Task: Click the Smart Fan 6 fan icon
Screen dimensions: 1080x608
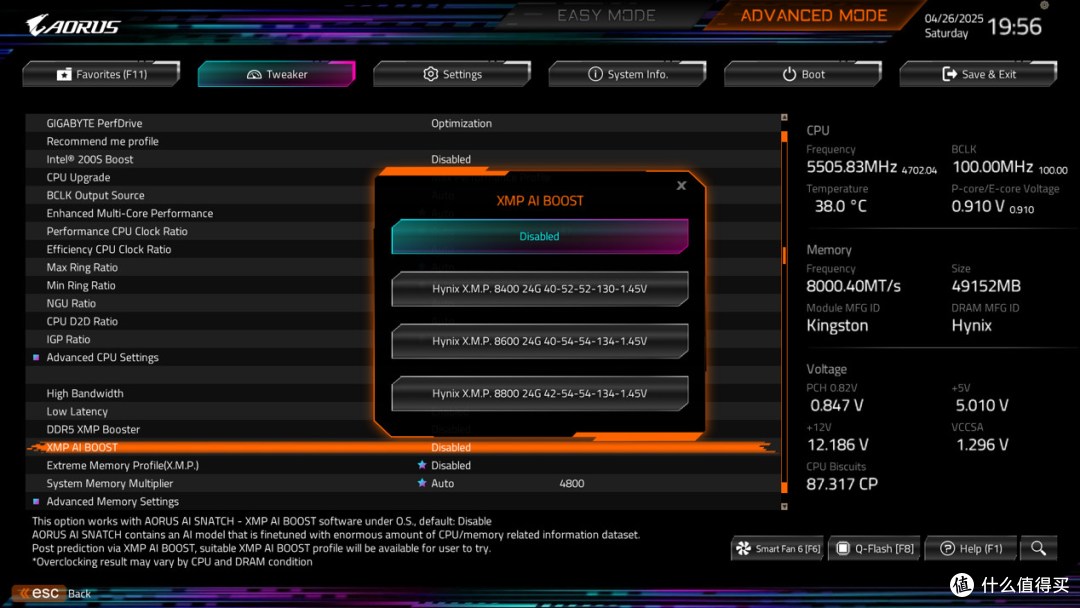Action: [x=743, y=548]
